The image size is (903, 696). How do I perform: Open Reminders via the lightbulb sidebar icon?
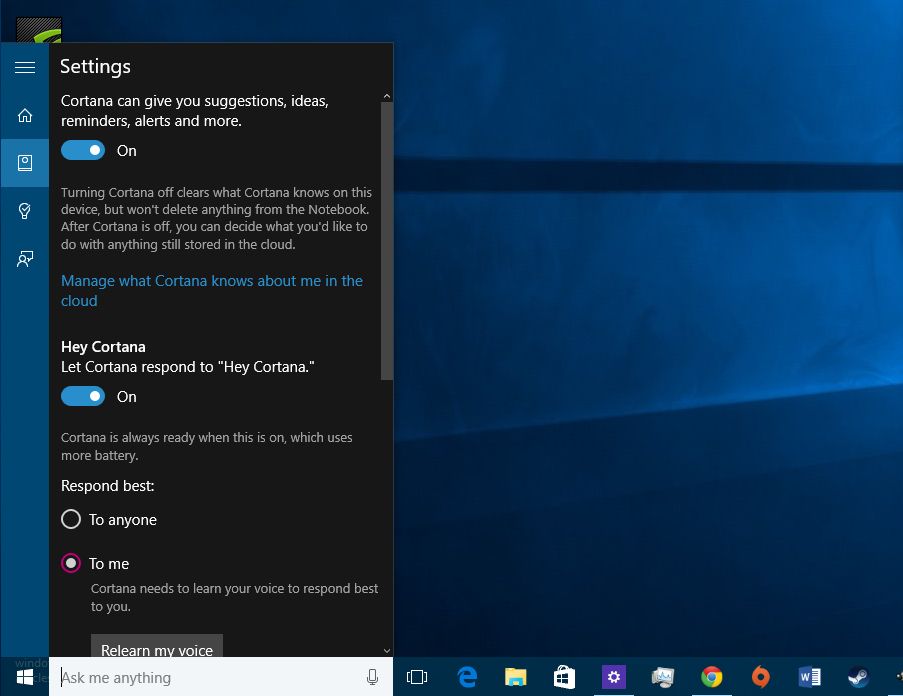(24, 211)
